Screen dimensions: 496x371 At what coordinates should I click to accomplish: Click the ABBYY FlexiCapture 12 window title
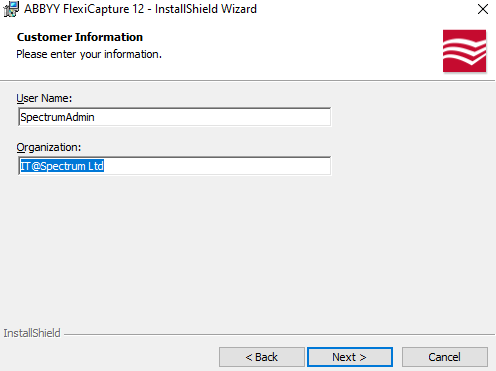(x=140, y=9)
